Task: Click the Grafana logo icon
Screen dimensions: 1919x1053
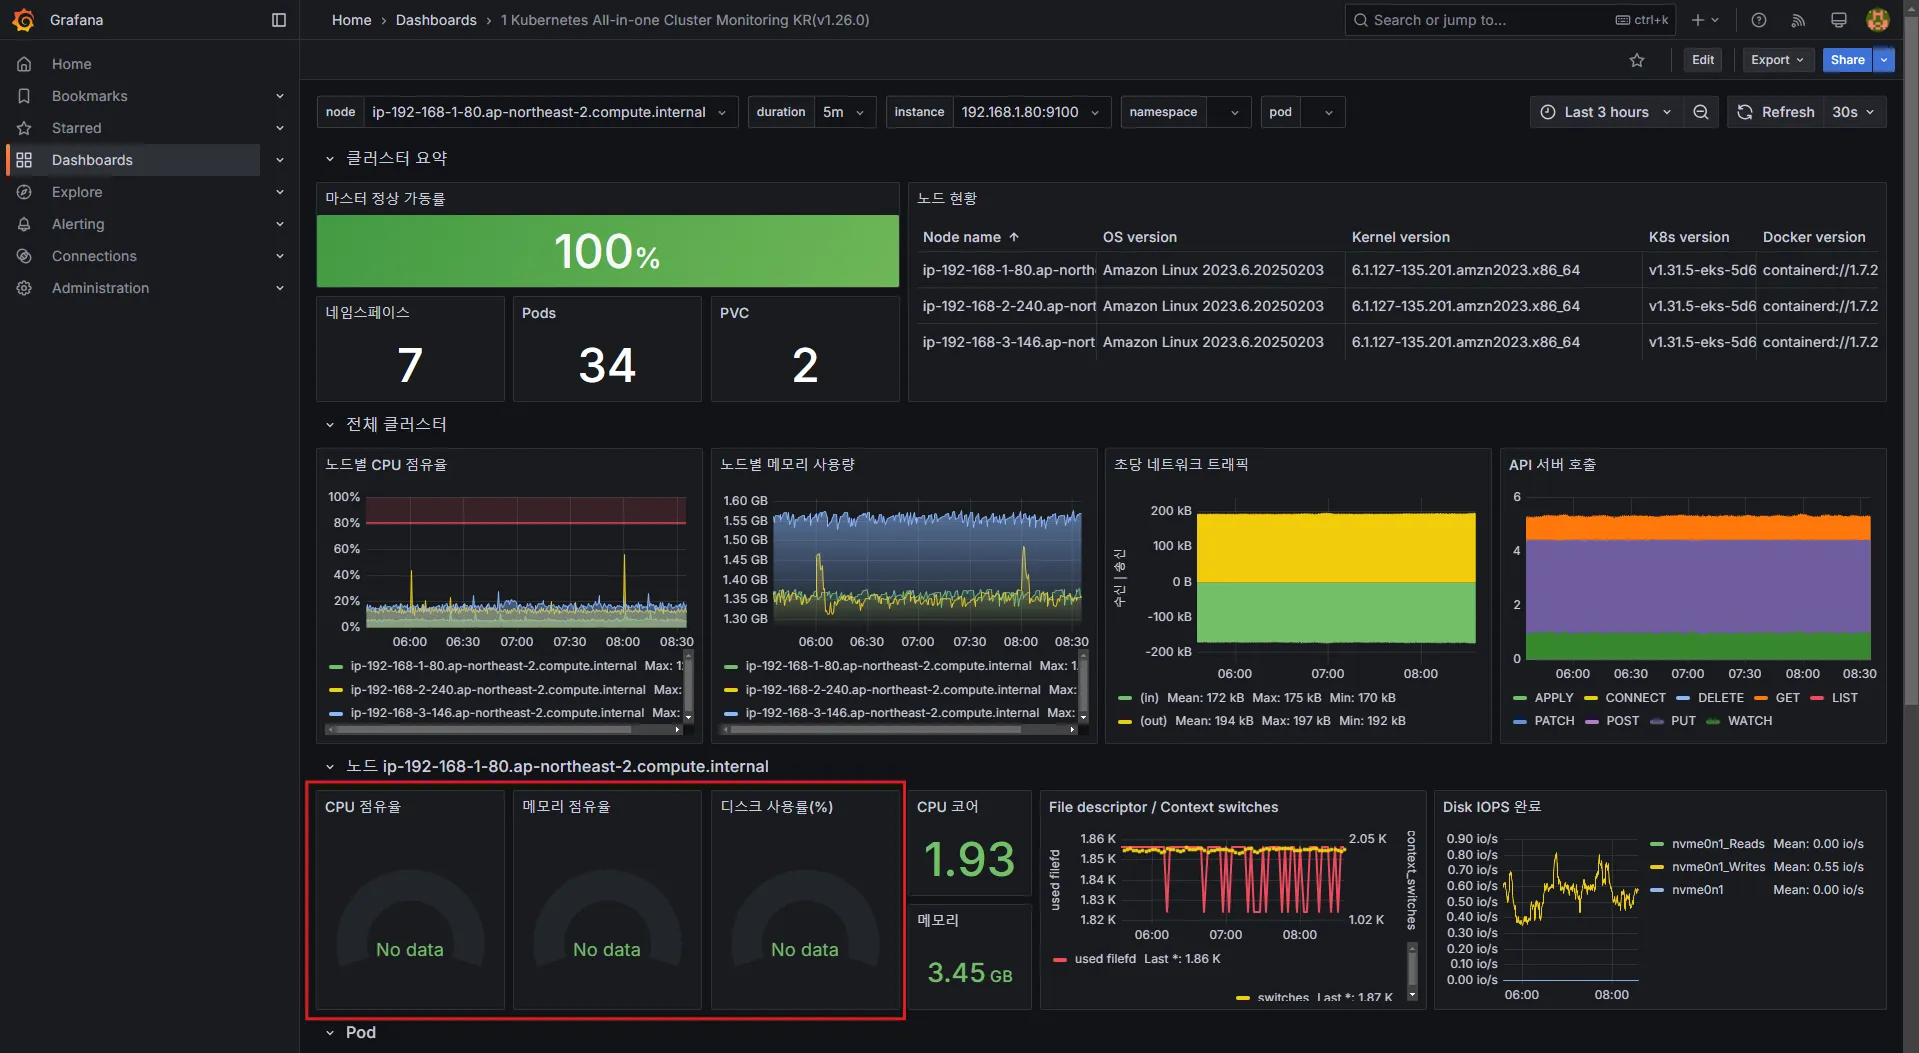Action: [23, 20]
